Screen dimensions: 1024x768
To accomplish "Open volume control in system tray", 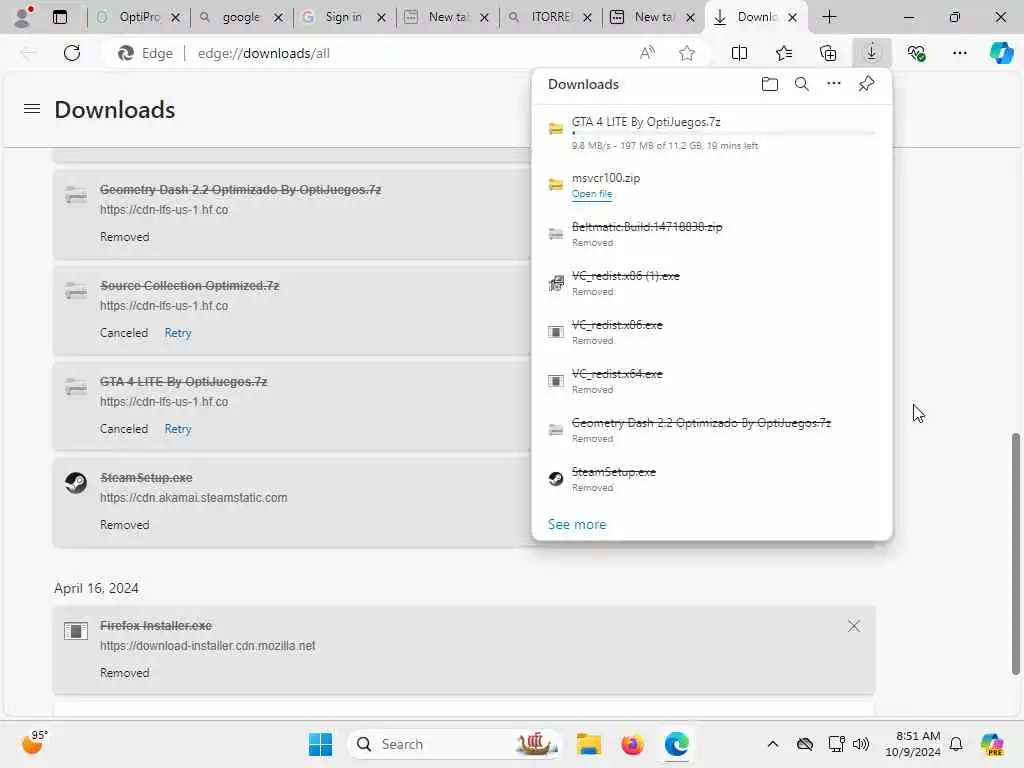I will (861, 744).
